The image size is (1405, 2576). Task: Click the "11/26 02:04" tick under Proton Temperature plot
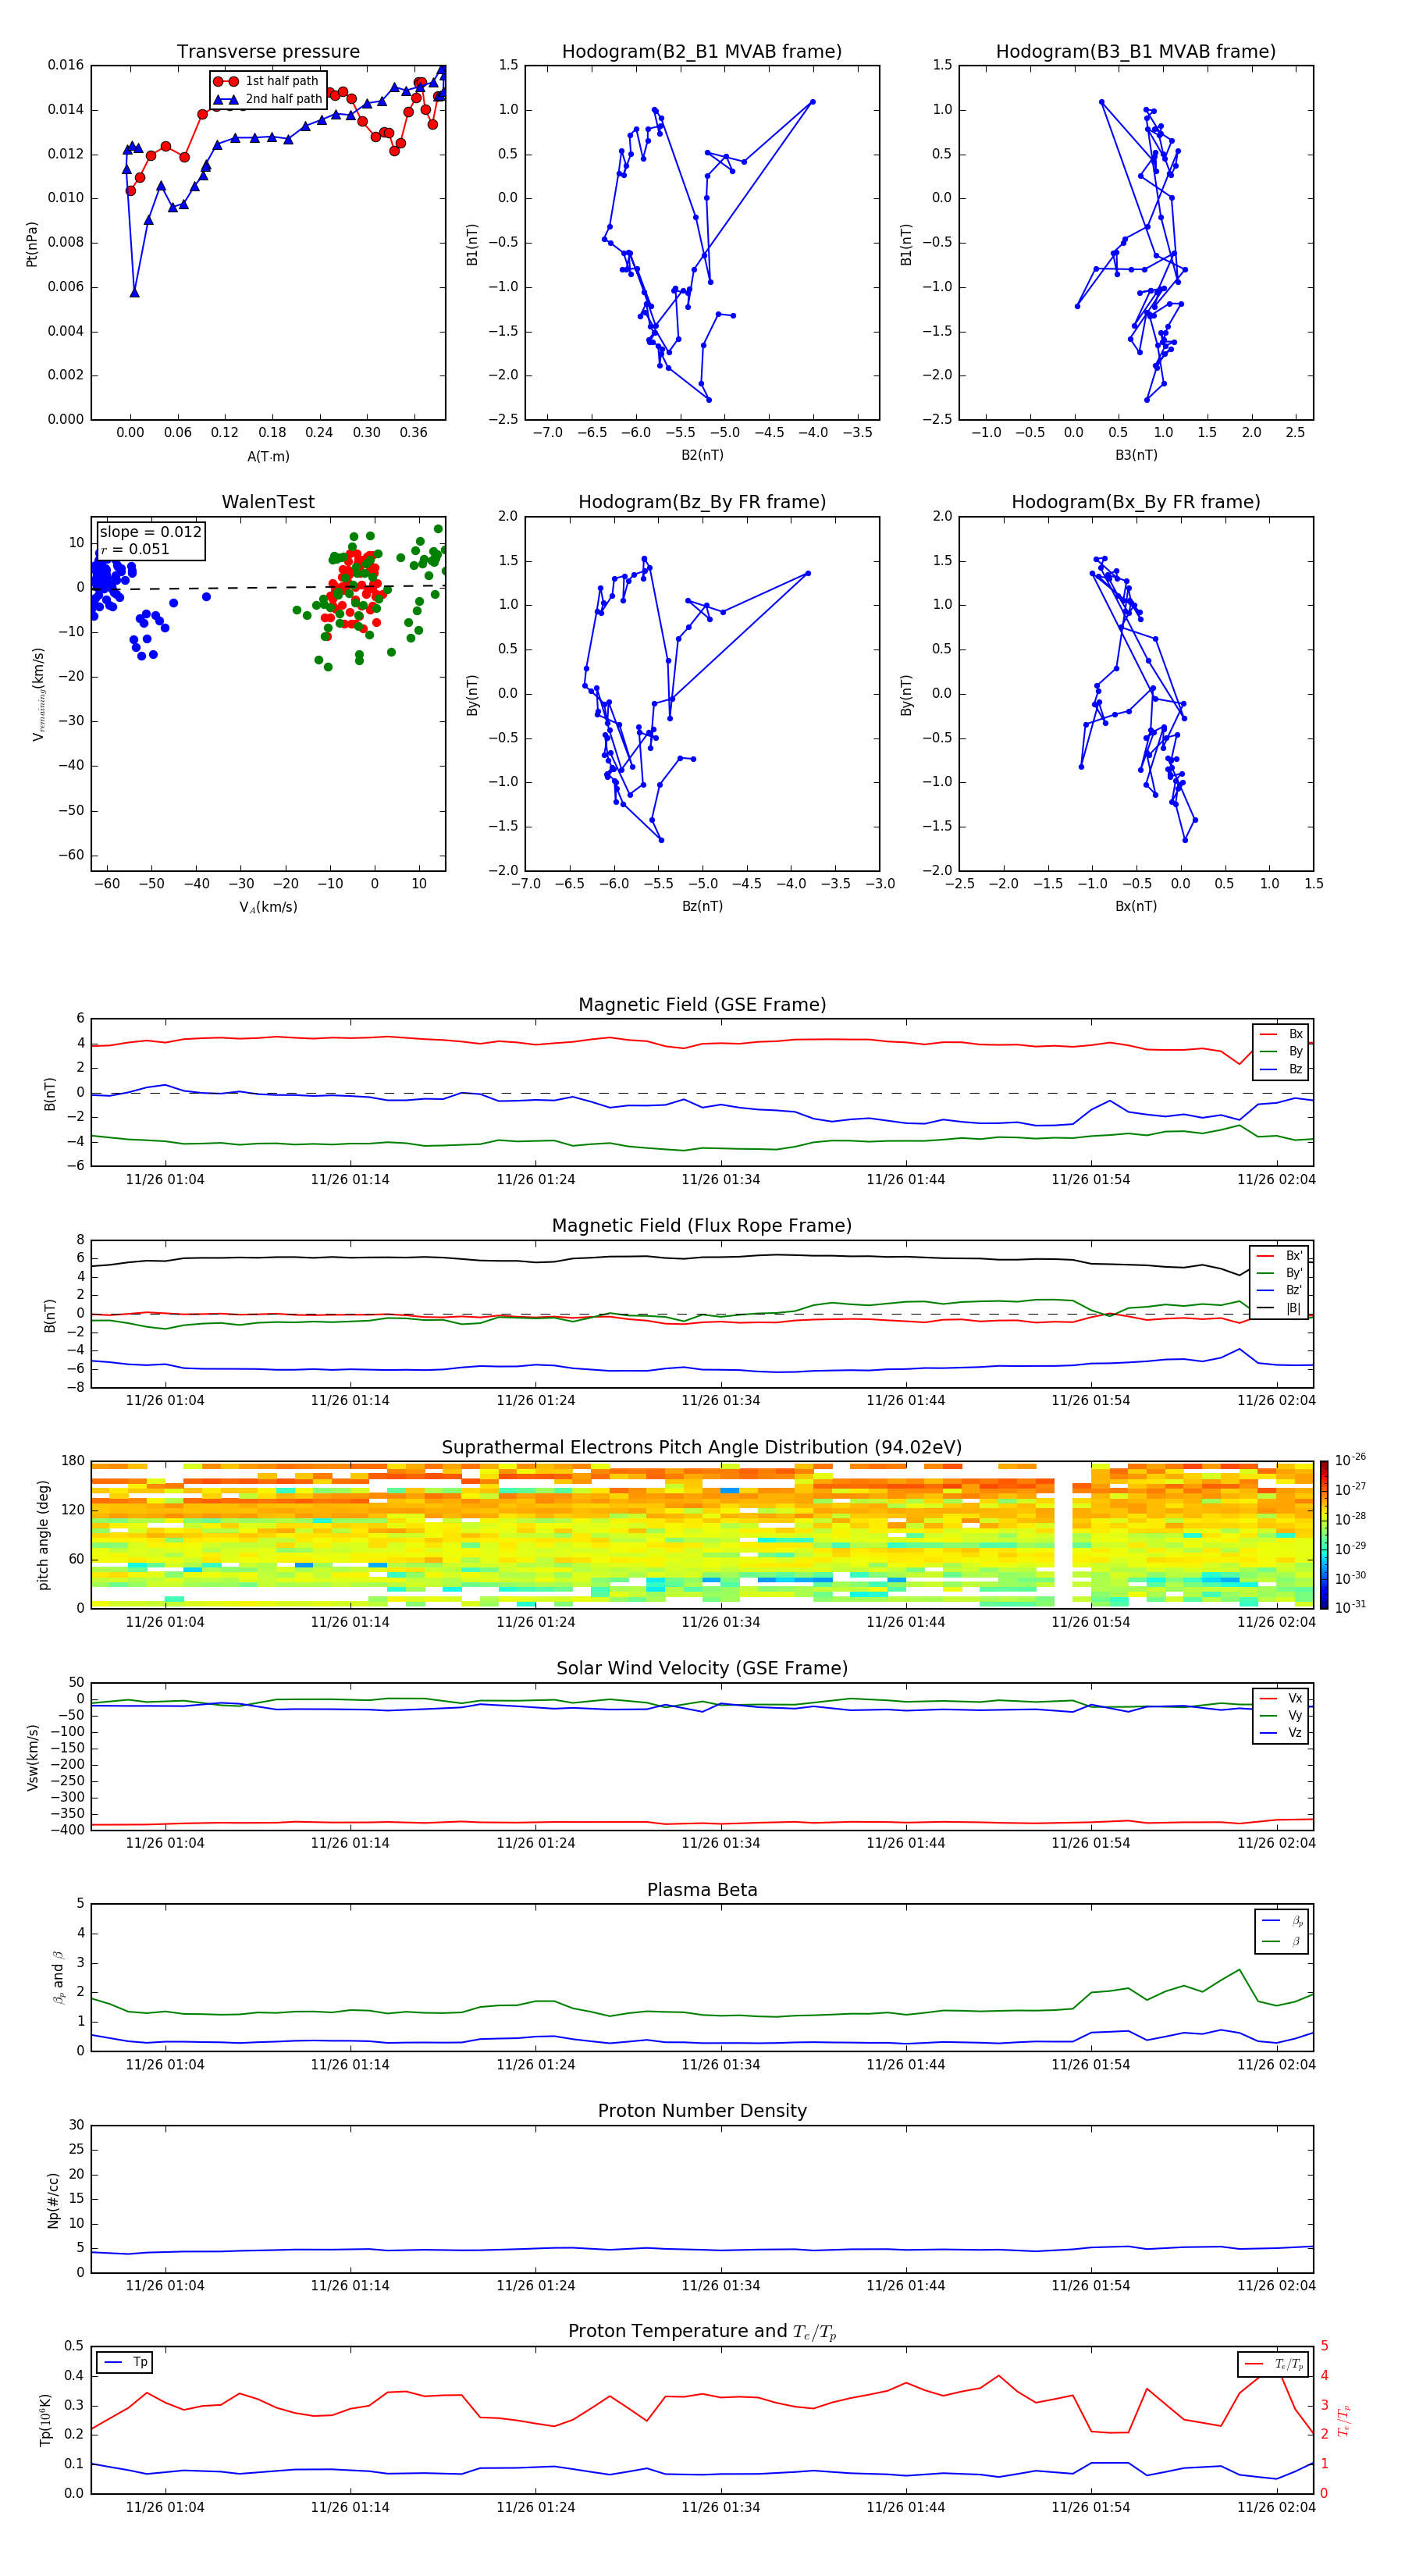coord(1276,2507)
